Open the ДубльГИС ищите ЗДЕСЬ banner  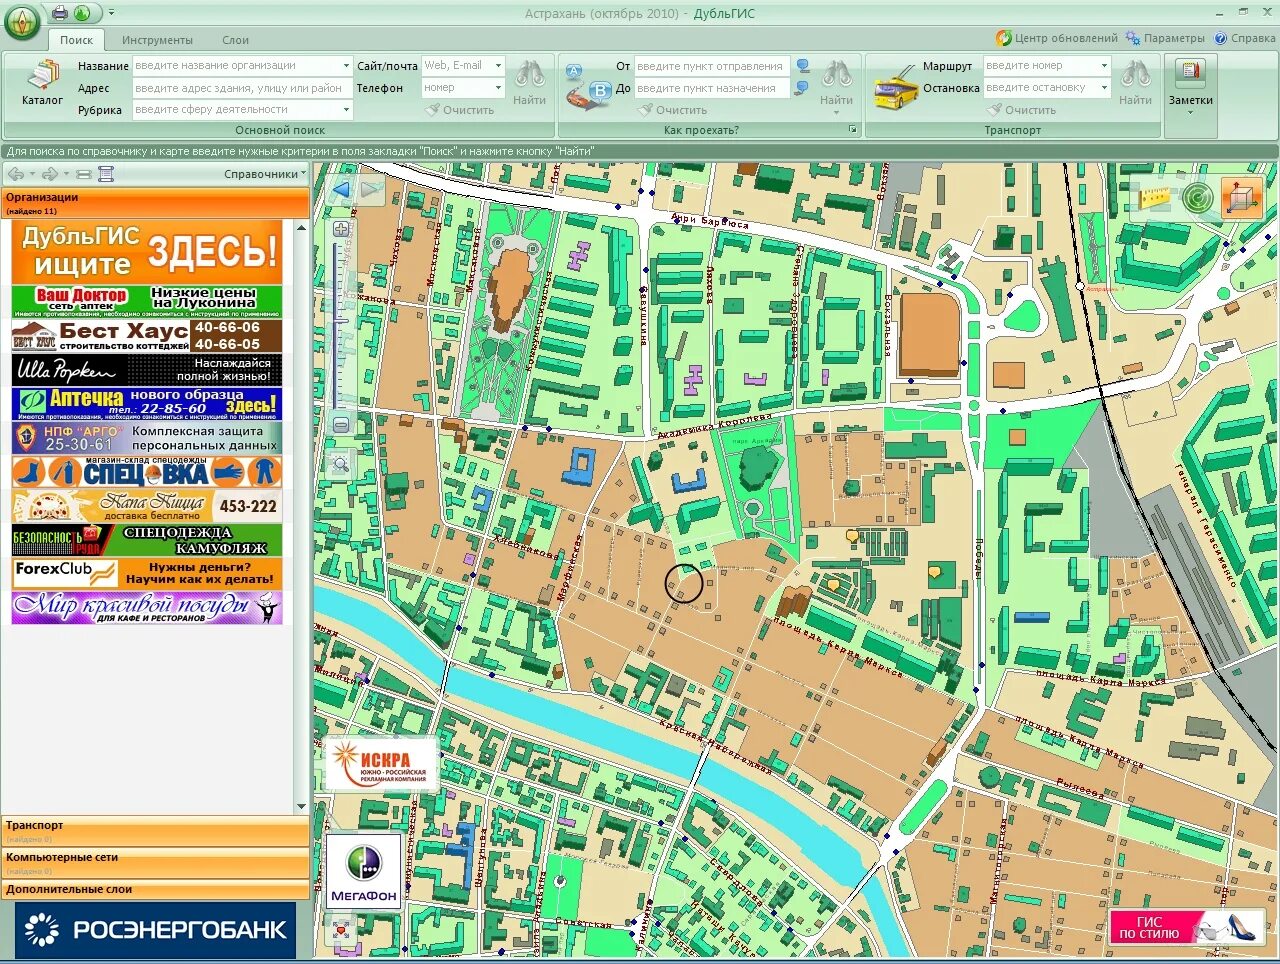point(147,251)
